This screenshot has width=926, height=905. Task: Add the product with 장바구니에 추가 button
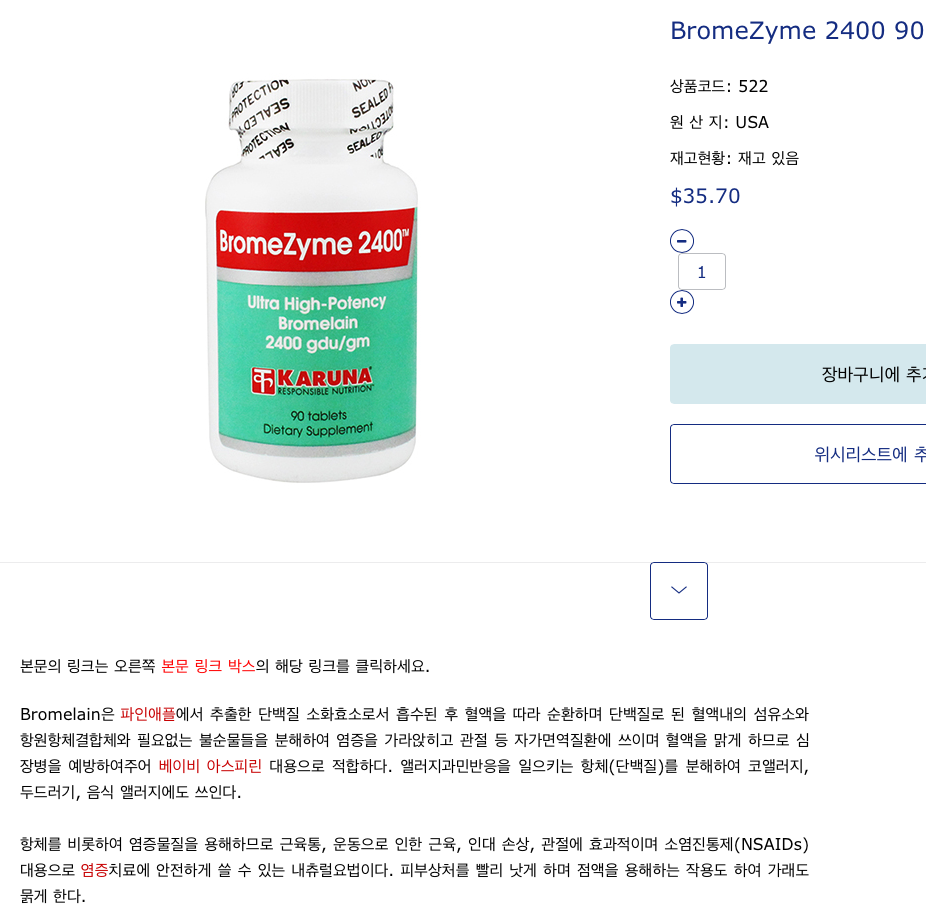point(798,374)
